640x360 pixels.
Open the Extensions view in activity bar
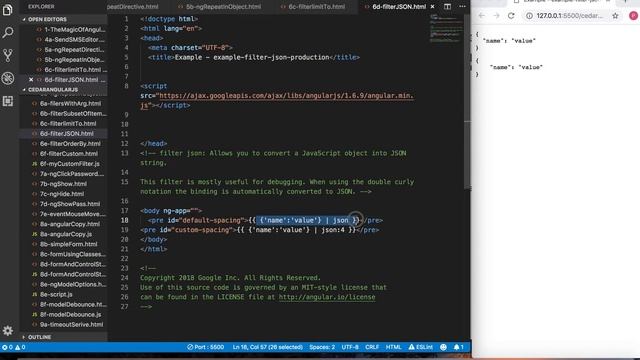tap(8, 101)
